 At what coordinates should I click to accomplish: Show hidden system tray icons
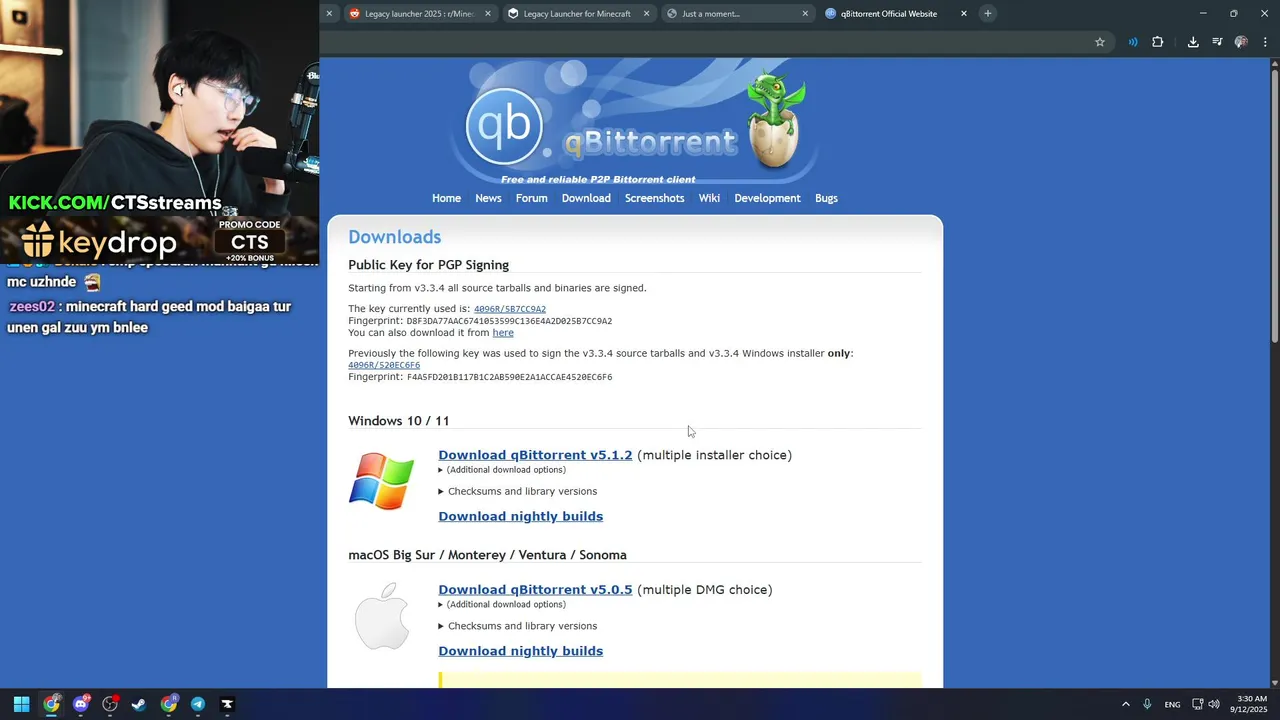[x=1126, y=704]
